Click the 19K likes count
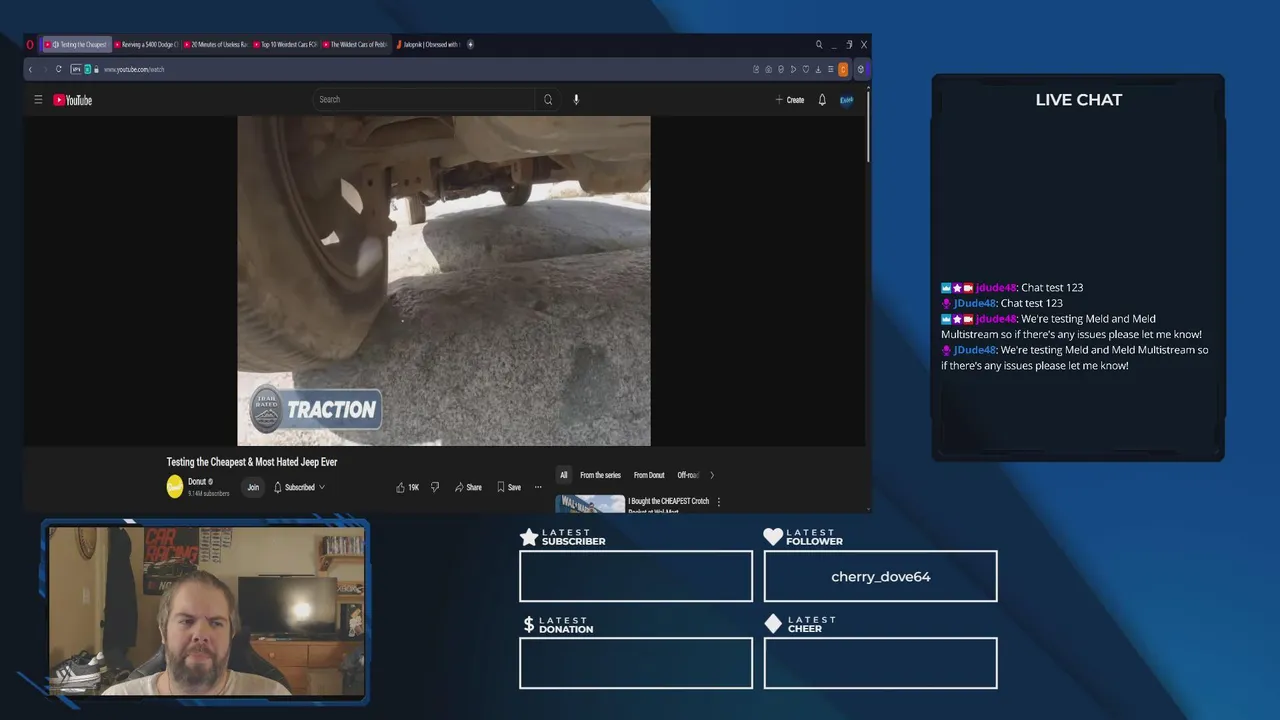 click(414, 487)
